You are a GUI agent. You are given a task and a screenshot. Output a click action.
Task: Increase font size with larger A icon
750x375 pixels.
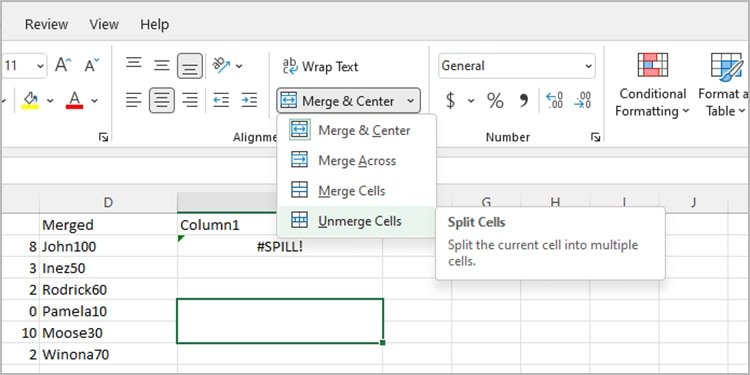pyautogui.click(x=63, y=66)
